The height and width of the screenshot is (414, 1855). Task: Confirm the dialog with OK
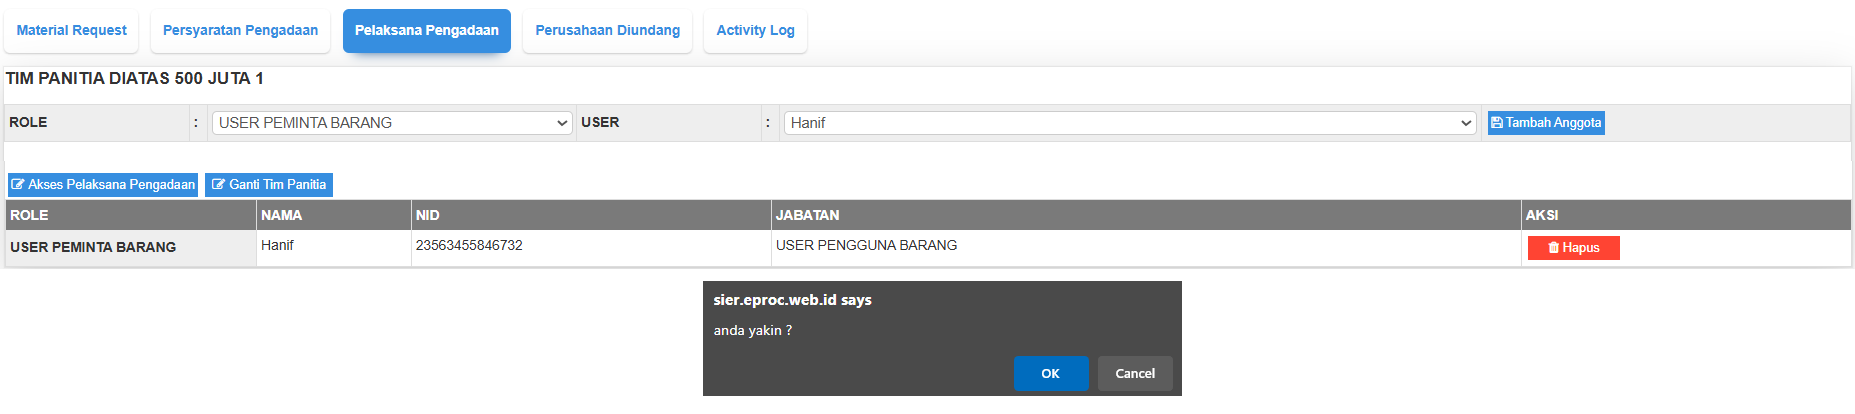(x=1050, y=373)
